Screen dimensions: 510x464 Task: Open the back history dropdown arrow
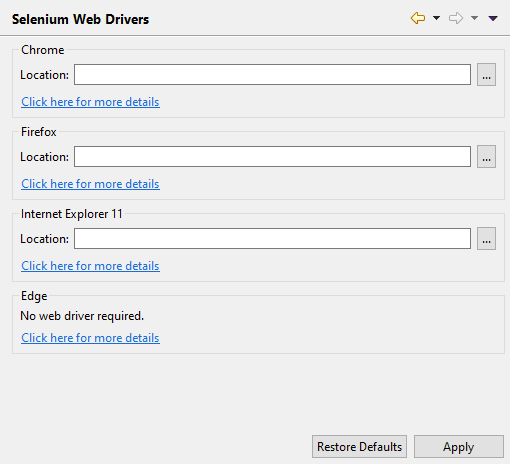tap(436, 18)
